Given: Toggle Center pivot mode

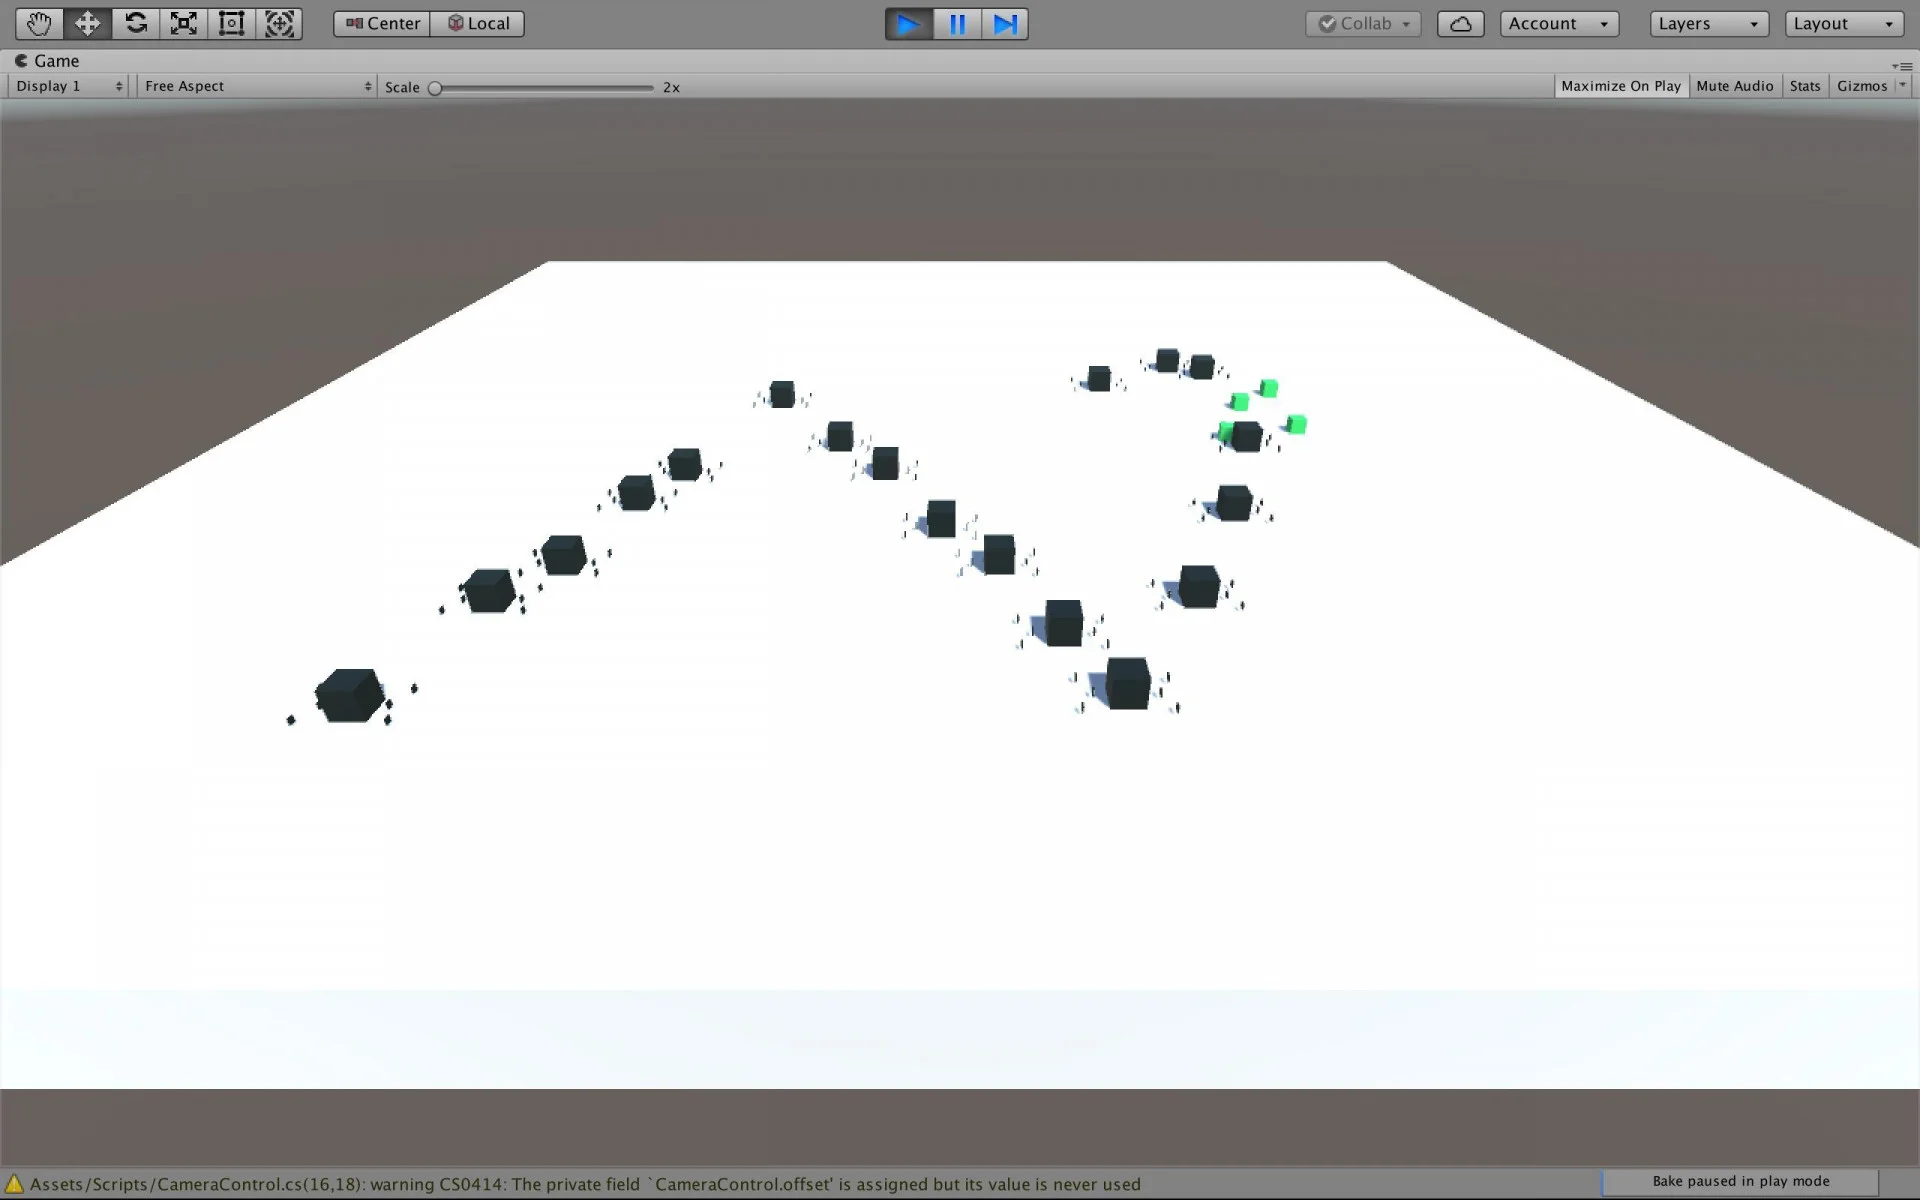Looking at the screenshot, I should pyautogui.click(x=382, y=23).
